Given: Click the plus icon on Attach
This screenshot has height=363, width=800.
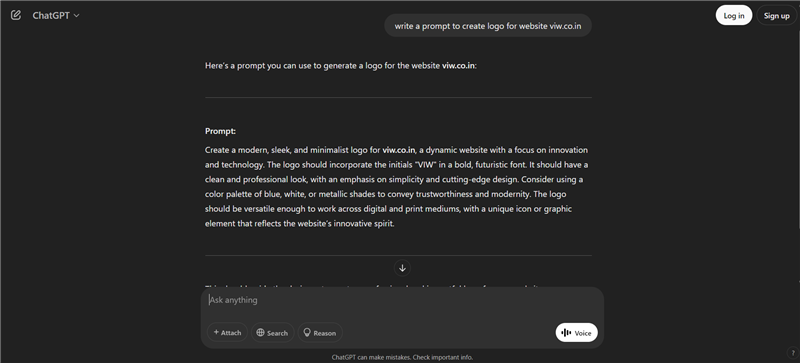Looking at the screenshot, I should click(216, 332).
